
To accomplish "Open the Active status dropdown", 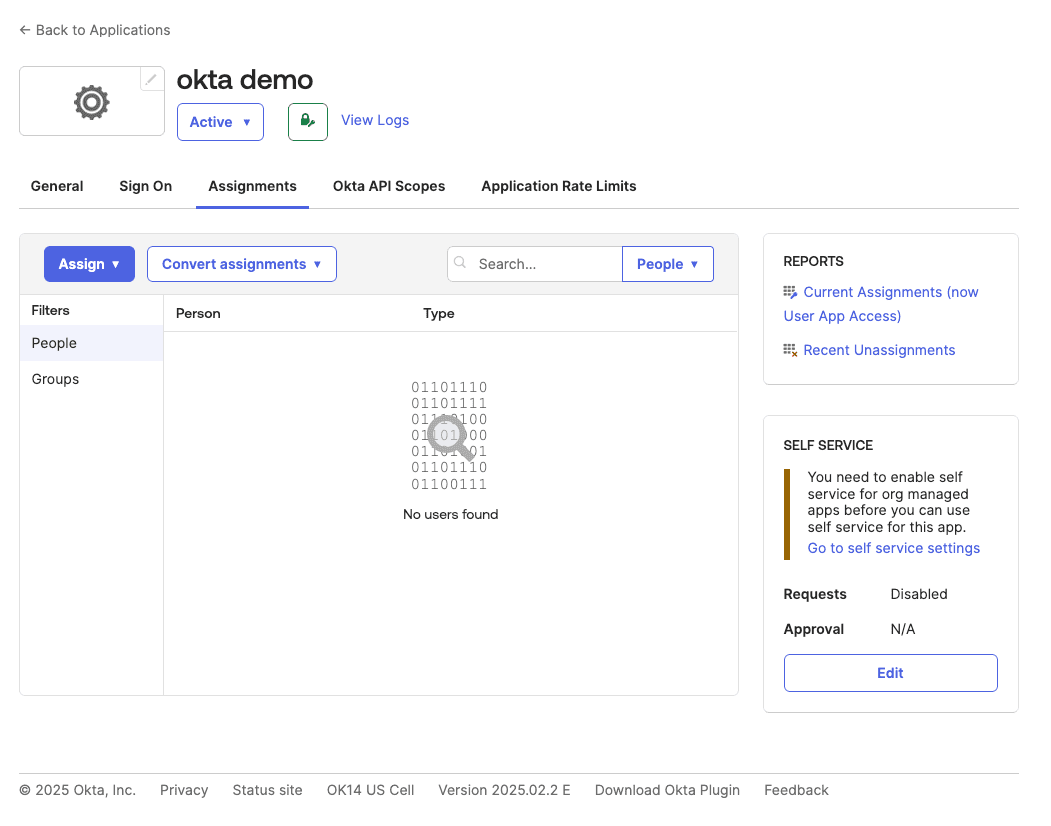I will tap(220, 121).
